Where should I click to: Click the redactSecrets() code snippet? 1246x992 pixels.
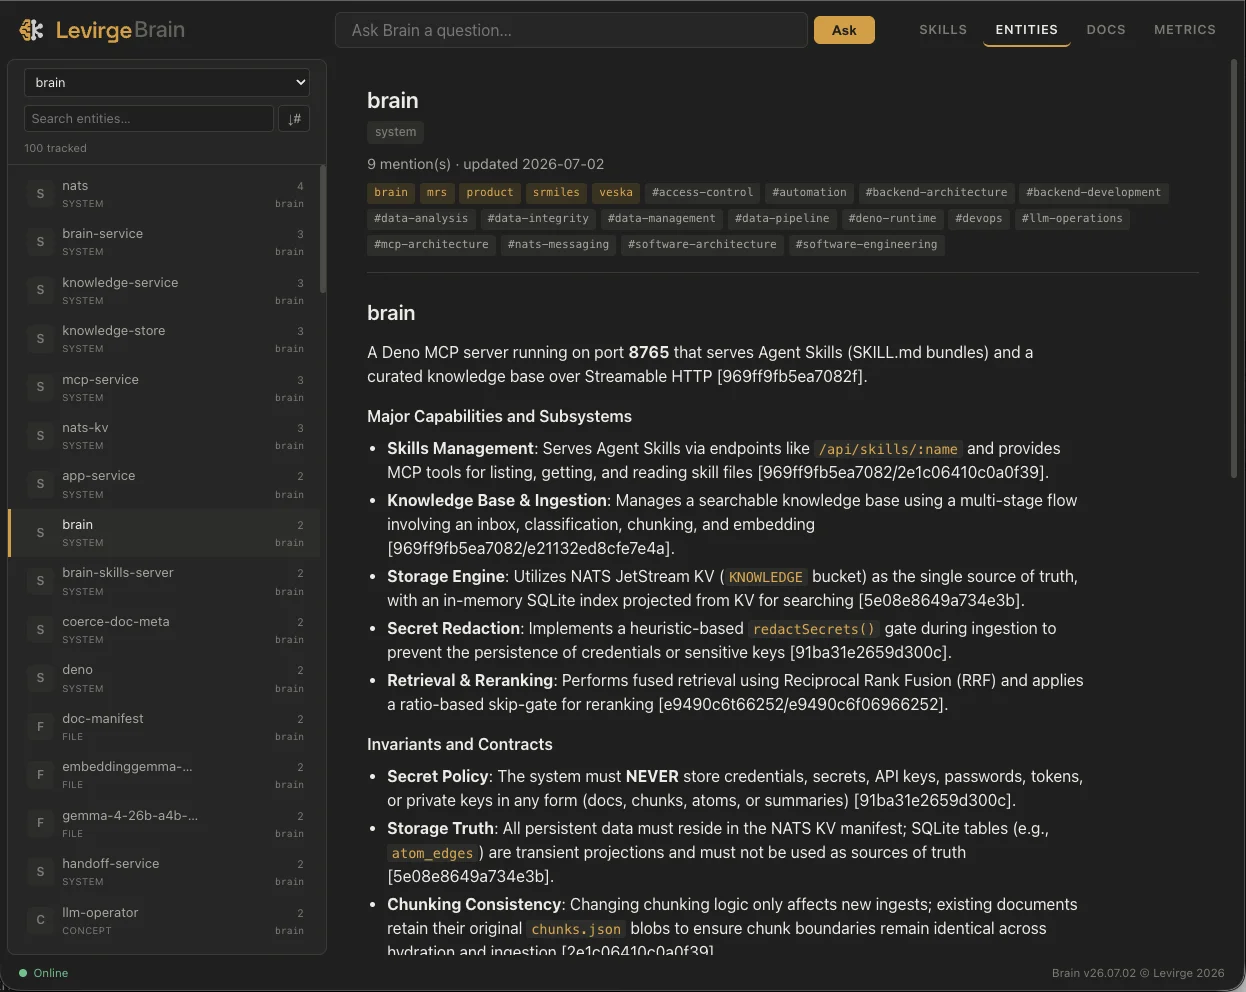pyautogui.click(x=814, y=629)
